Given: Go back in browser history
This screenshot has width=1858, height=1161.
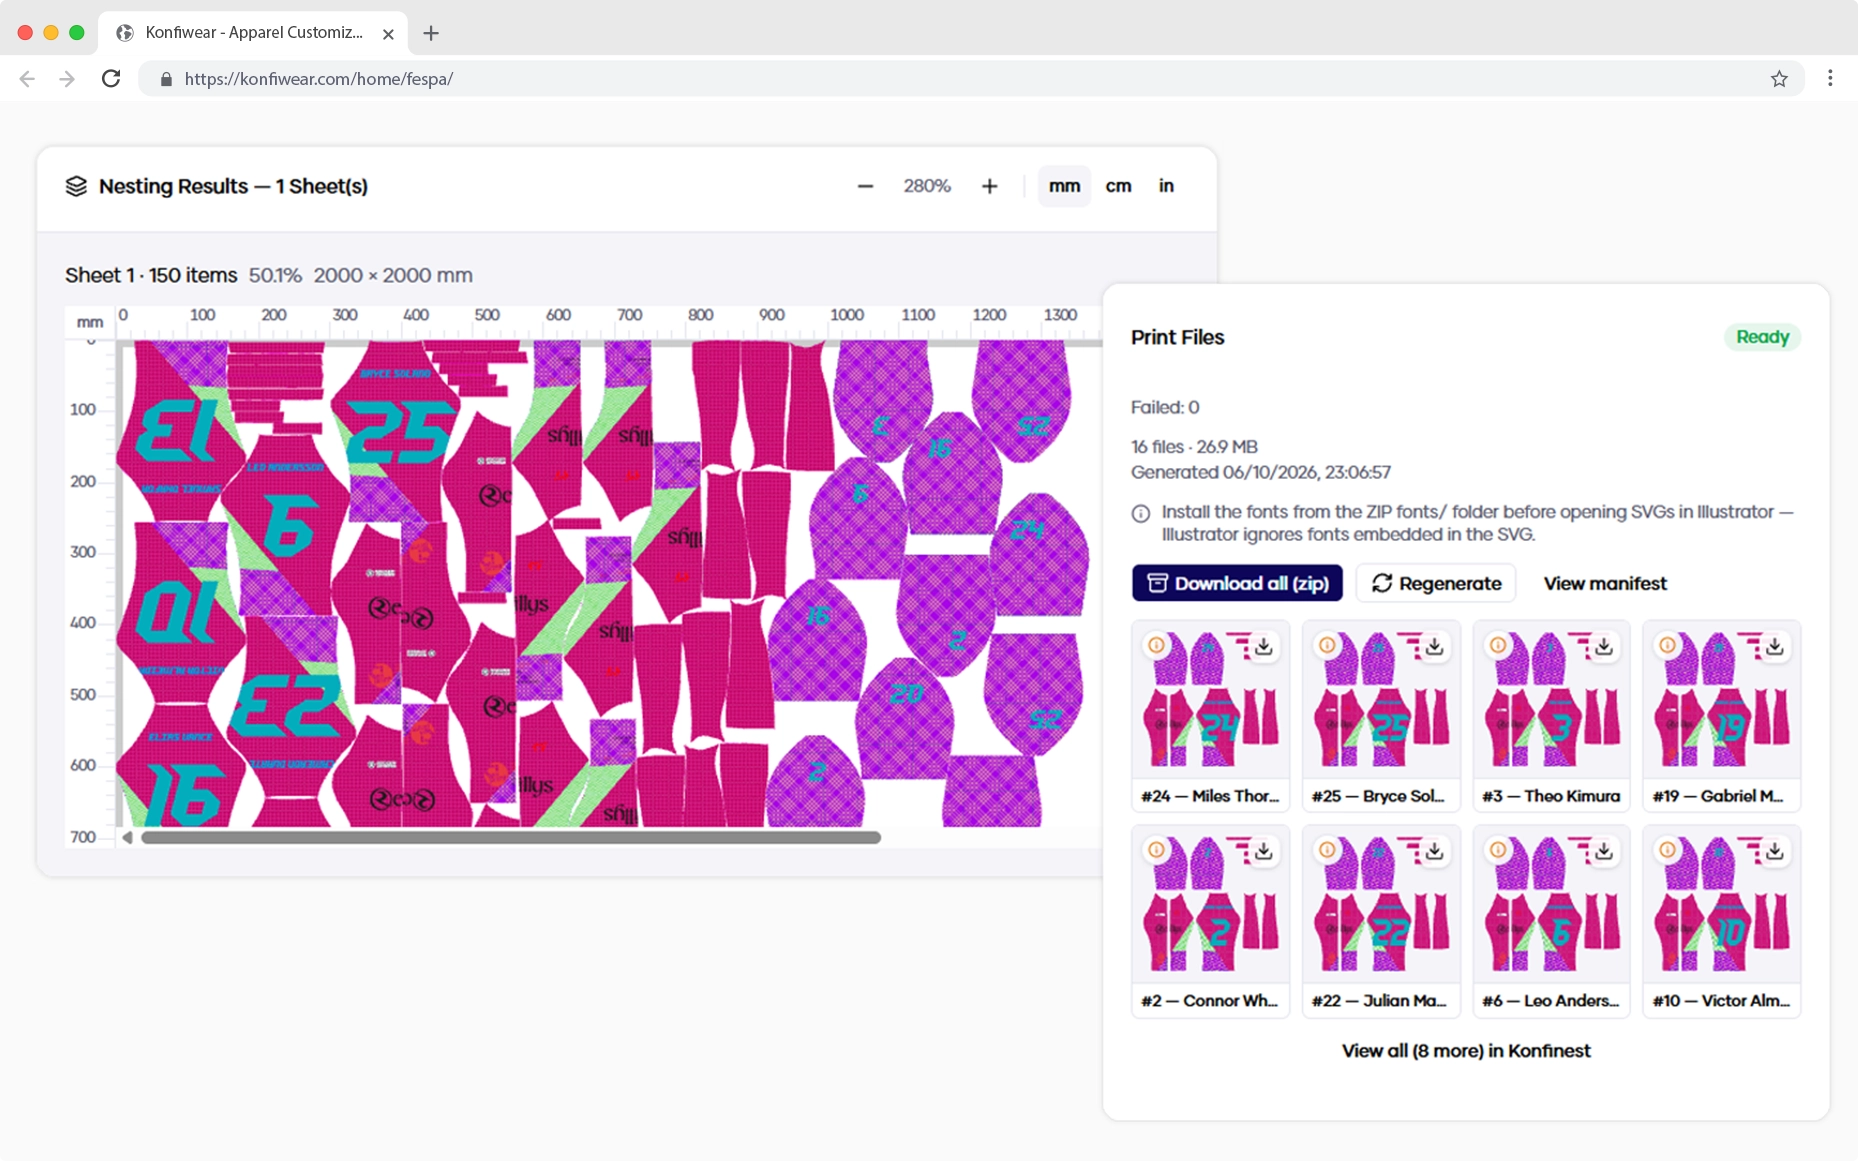Looking at the screenshot, I should (x=27, y=78).
